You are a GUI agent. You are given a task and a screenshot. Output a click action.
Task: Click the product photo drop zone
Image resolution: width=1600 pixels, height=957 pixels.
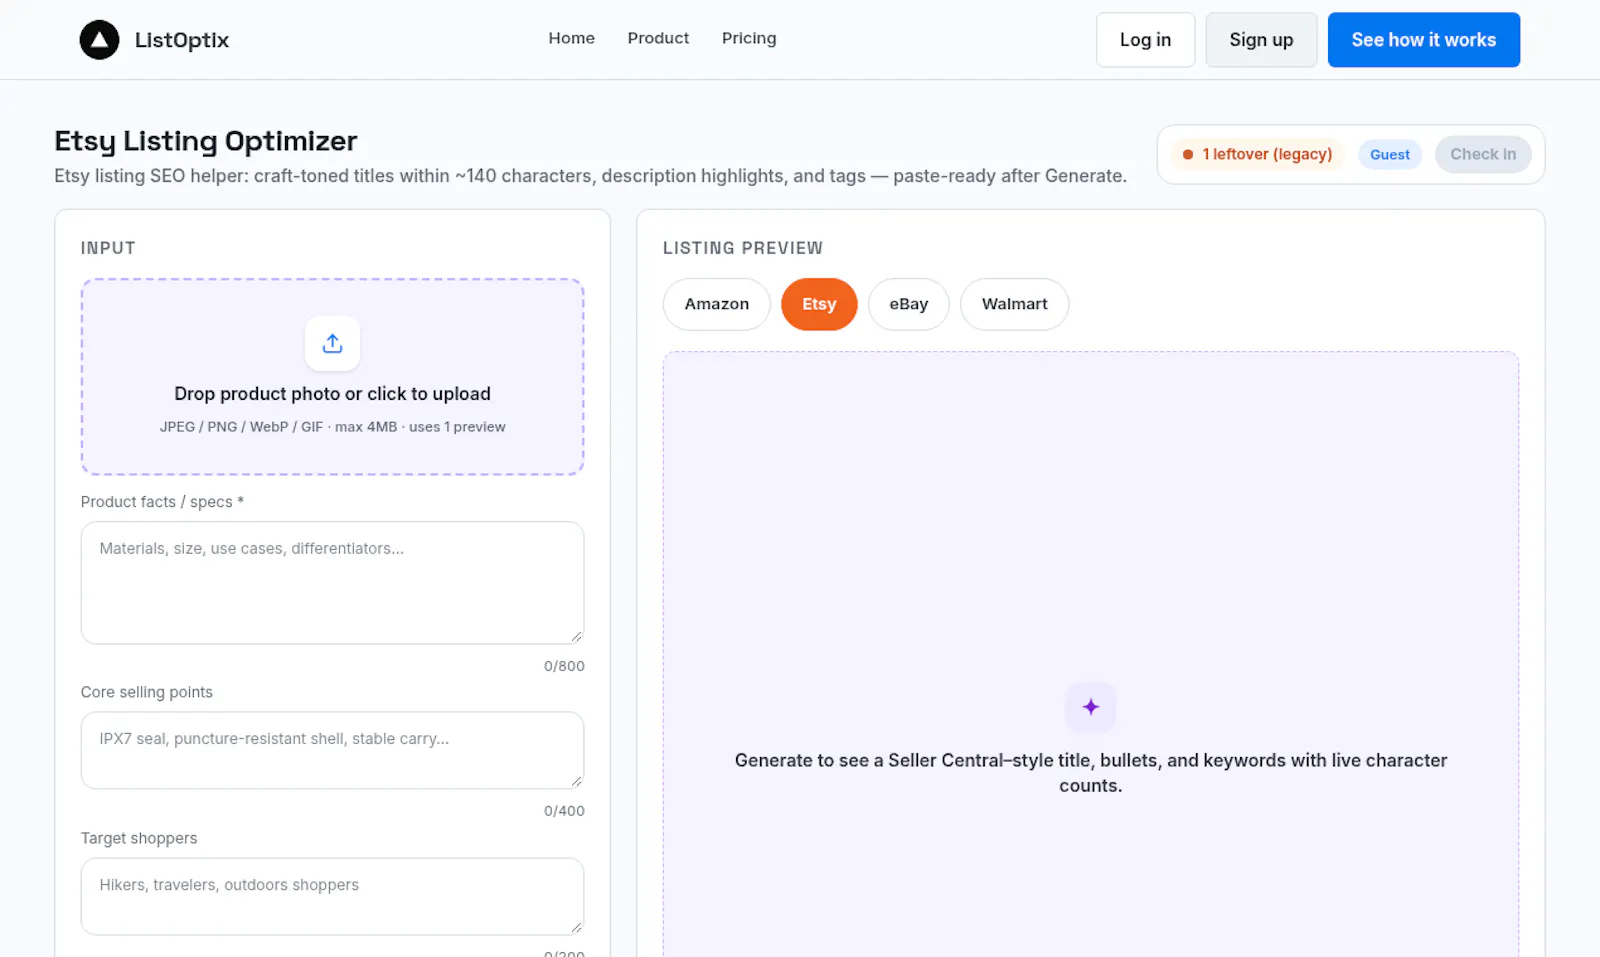pyautogui.click(x=333, y=377)
